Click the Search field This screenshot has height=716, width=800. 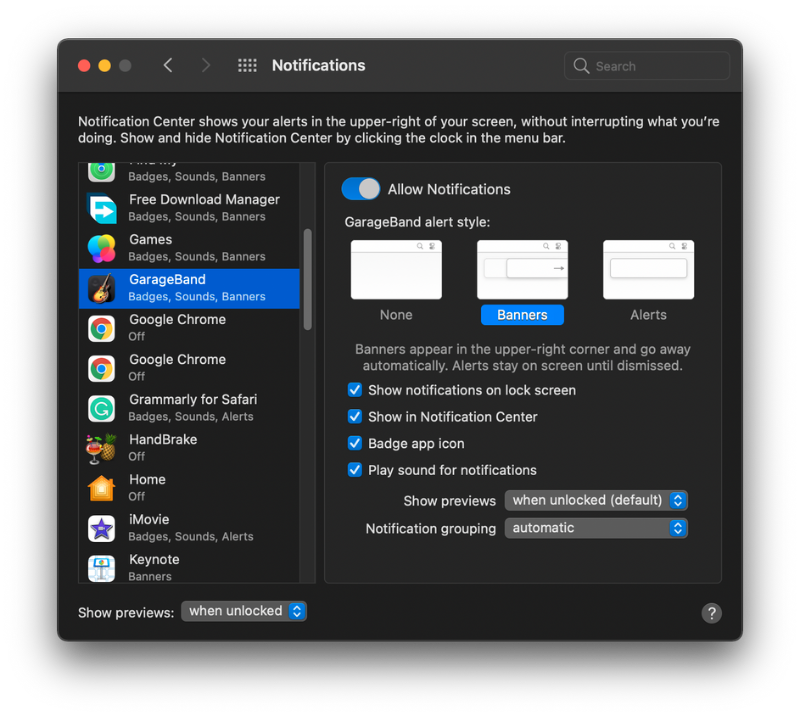(x=646, y=65)
